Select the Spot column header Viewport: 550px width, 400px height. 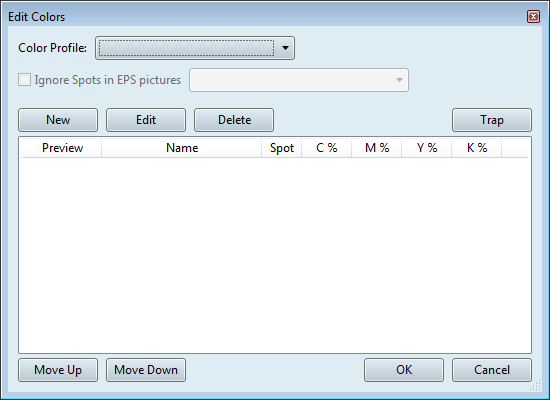click(282, 148)
